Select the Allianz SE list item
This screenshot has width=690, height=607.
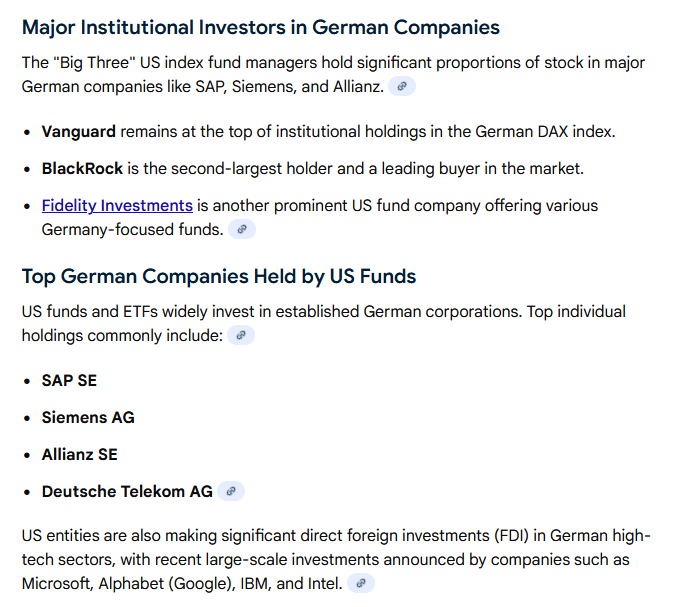tap(79, 454)
